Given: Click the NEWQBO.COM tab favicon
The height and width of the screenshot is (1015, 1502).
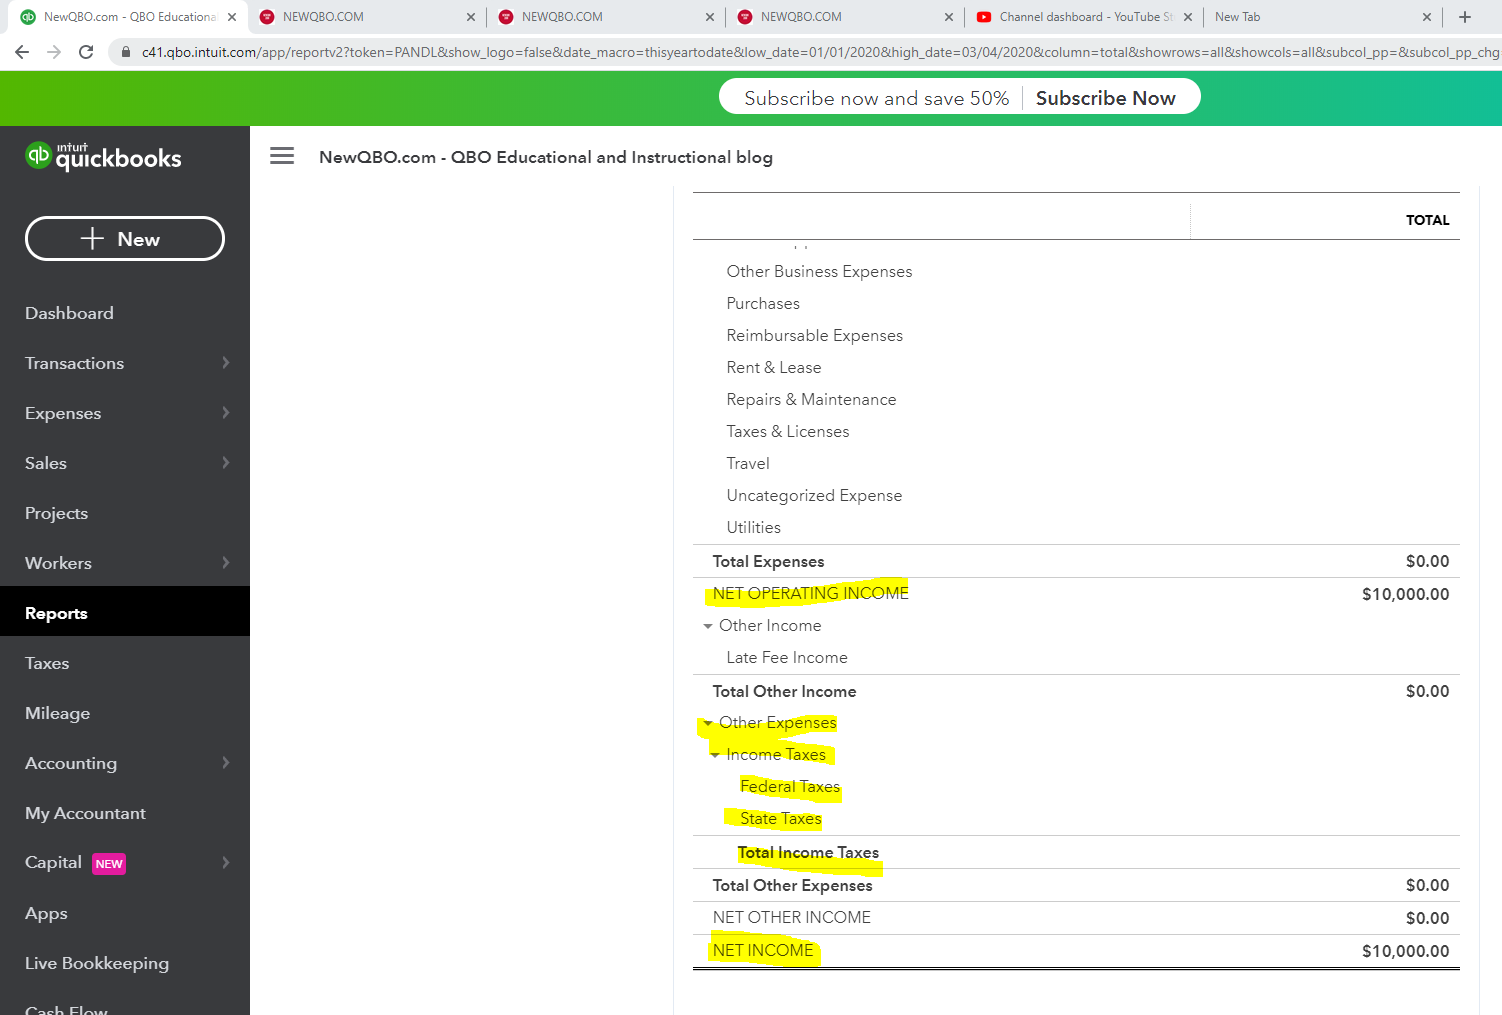Looking at the screenshot, I should coord(267,17).
